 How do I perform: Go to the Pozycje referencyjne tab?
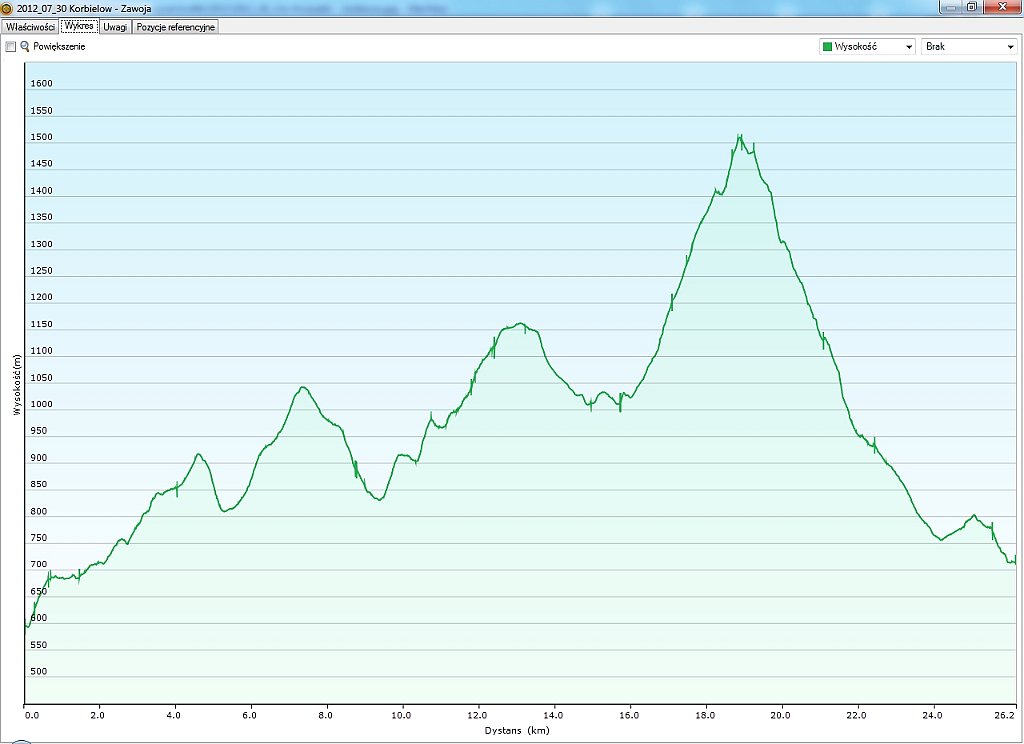click(175, 27)
